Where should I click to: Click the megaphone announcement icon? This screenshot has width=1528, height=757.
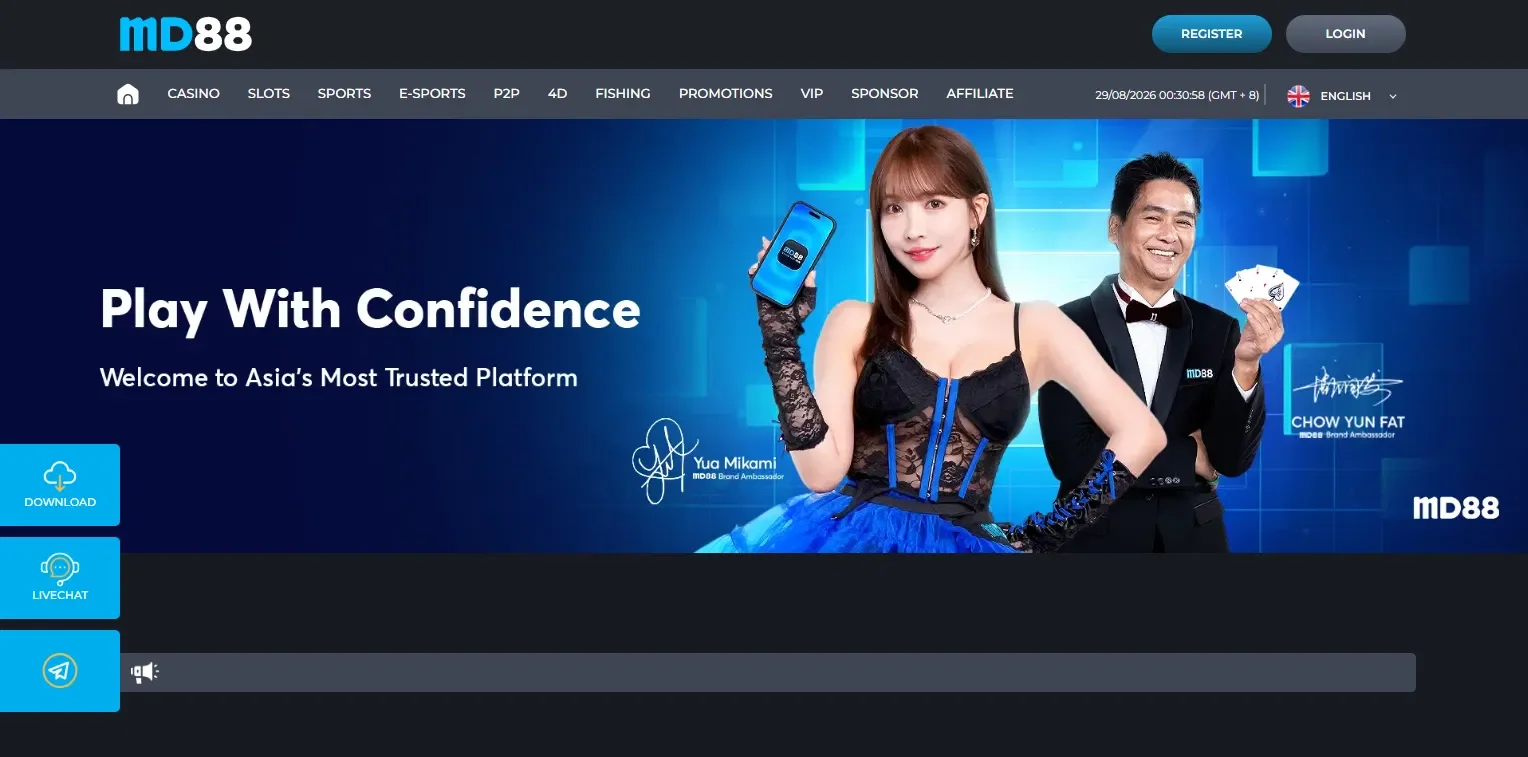coord(145,672)
